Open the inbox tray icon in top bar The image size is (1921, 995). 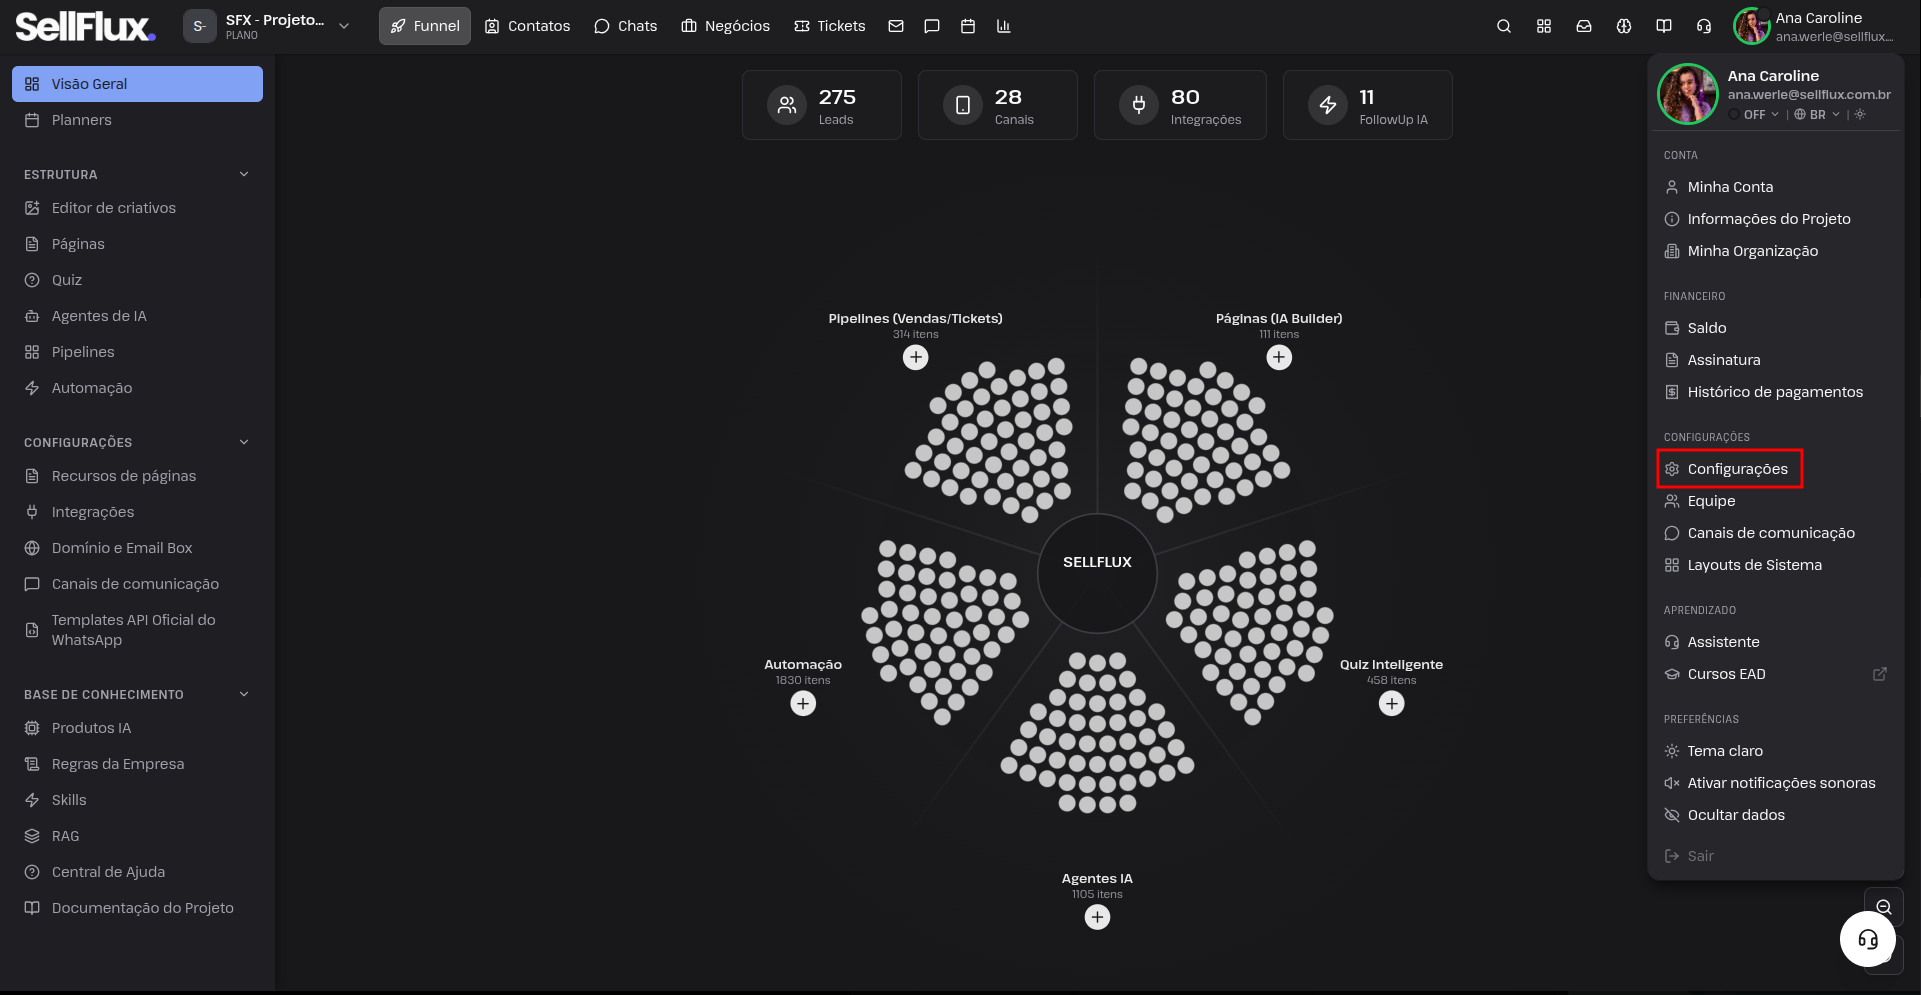1584,26
